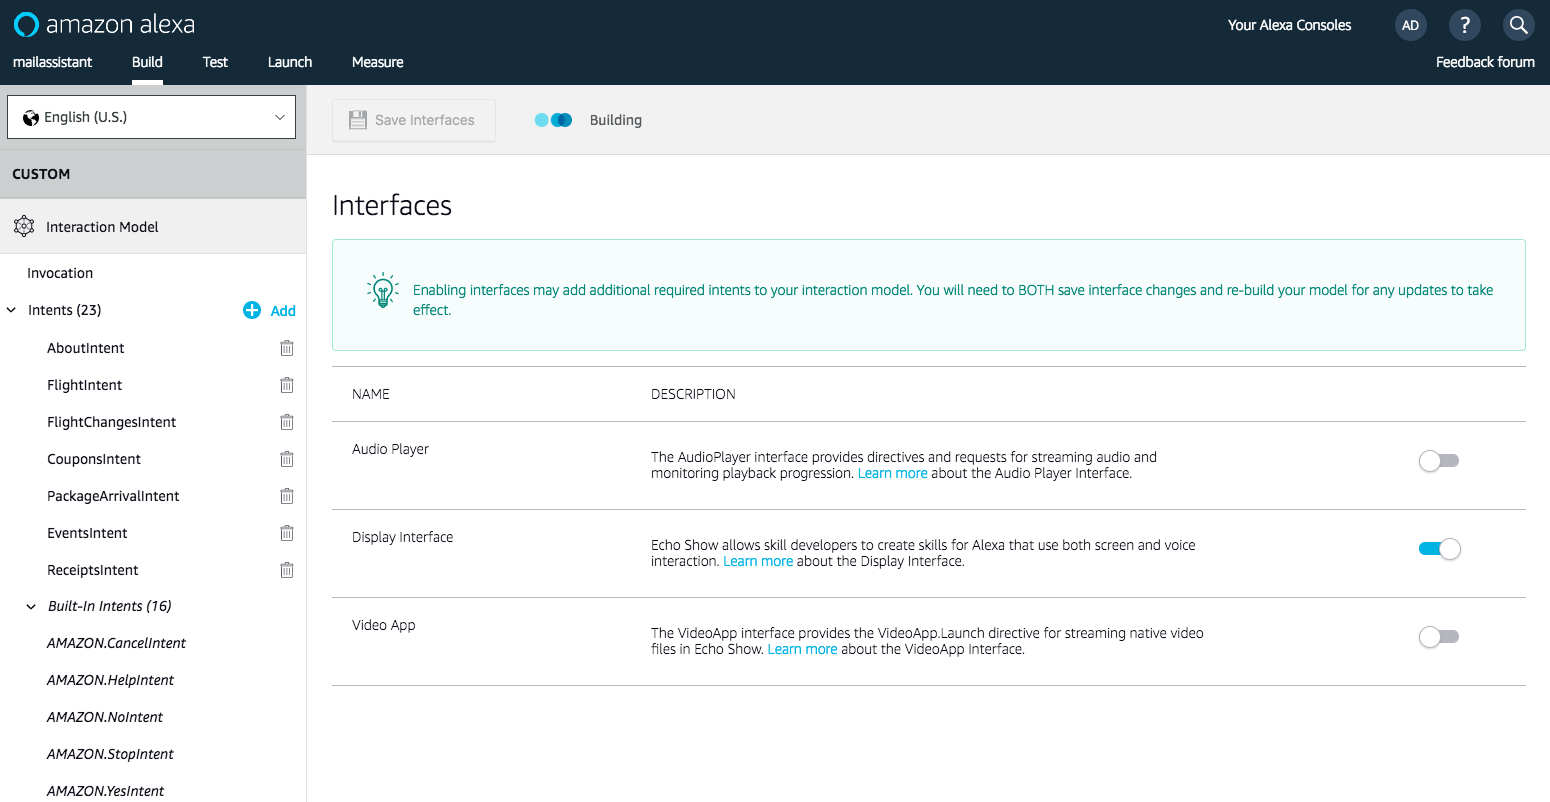Viewport: 1550px width, 802px height.
Task: Select AMAZON.CancelIntent built-in intent
Action: pyautogui.click(x=116, y=643)
